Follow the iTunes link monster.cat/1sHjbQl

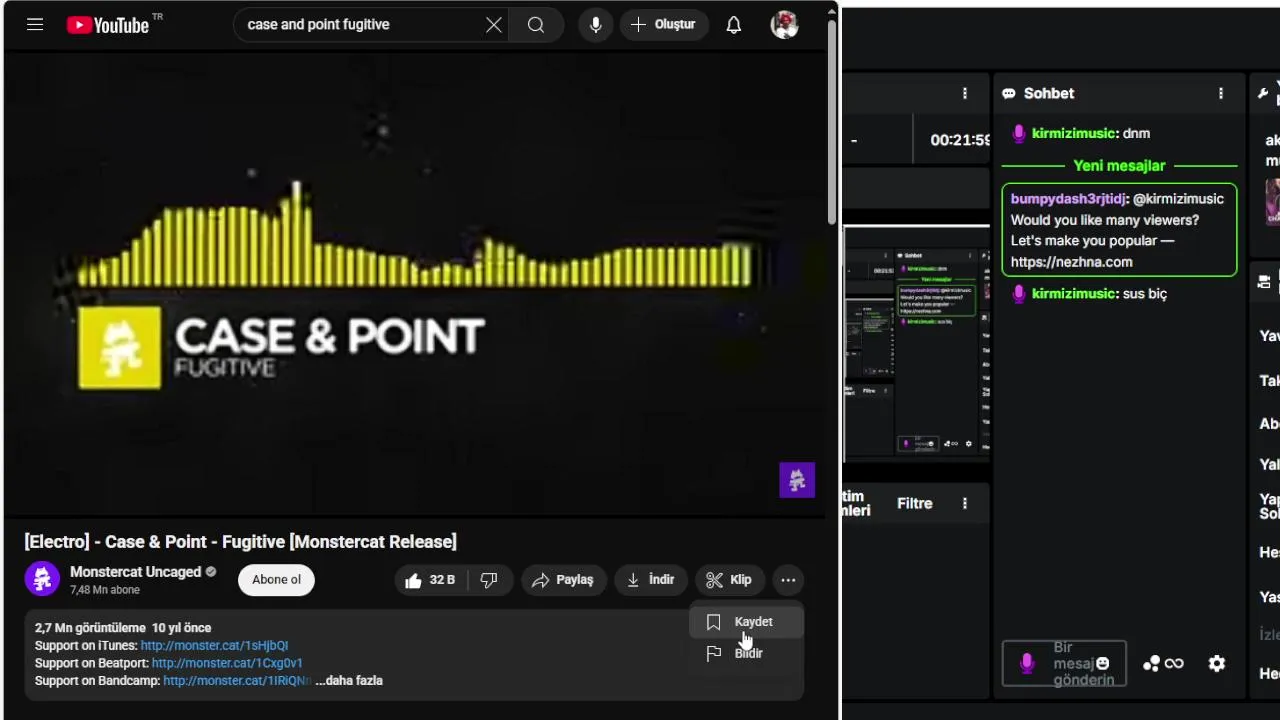[214, 645]
